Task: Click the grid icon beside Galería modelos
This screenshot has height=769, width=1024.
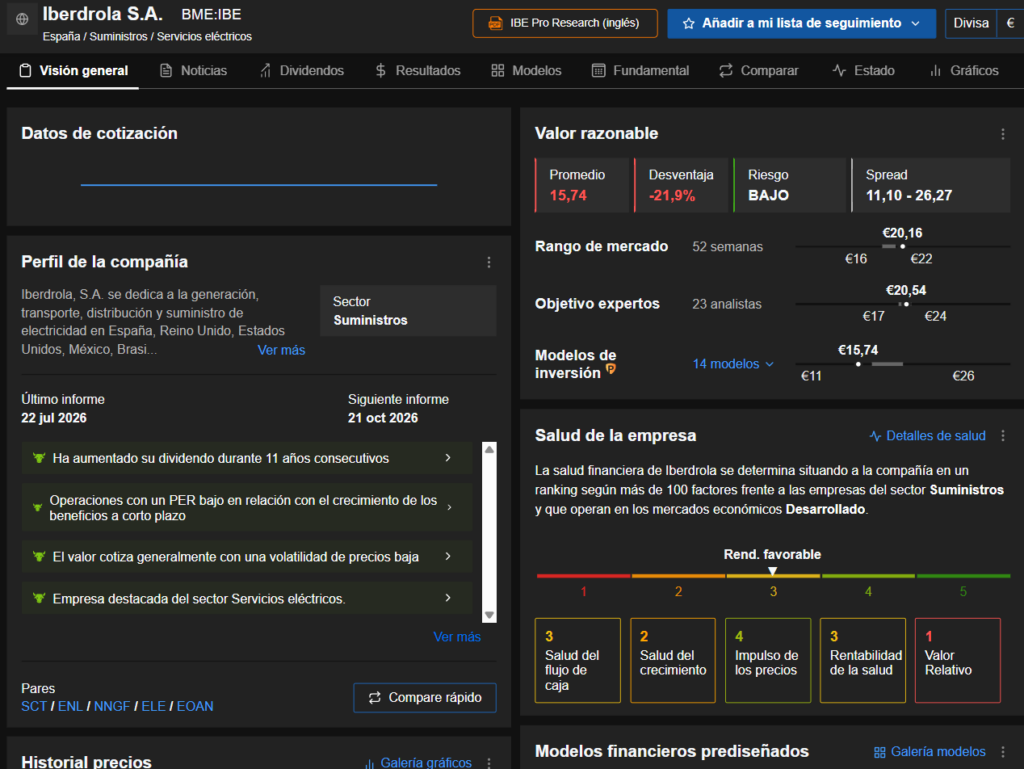Action: pyautogui.click(x=880, y=752)
